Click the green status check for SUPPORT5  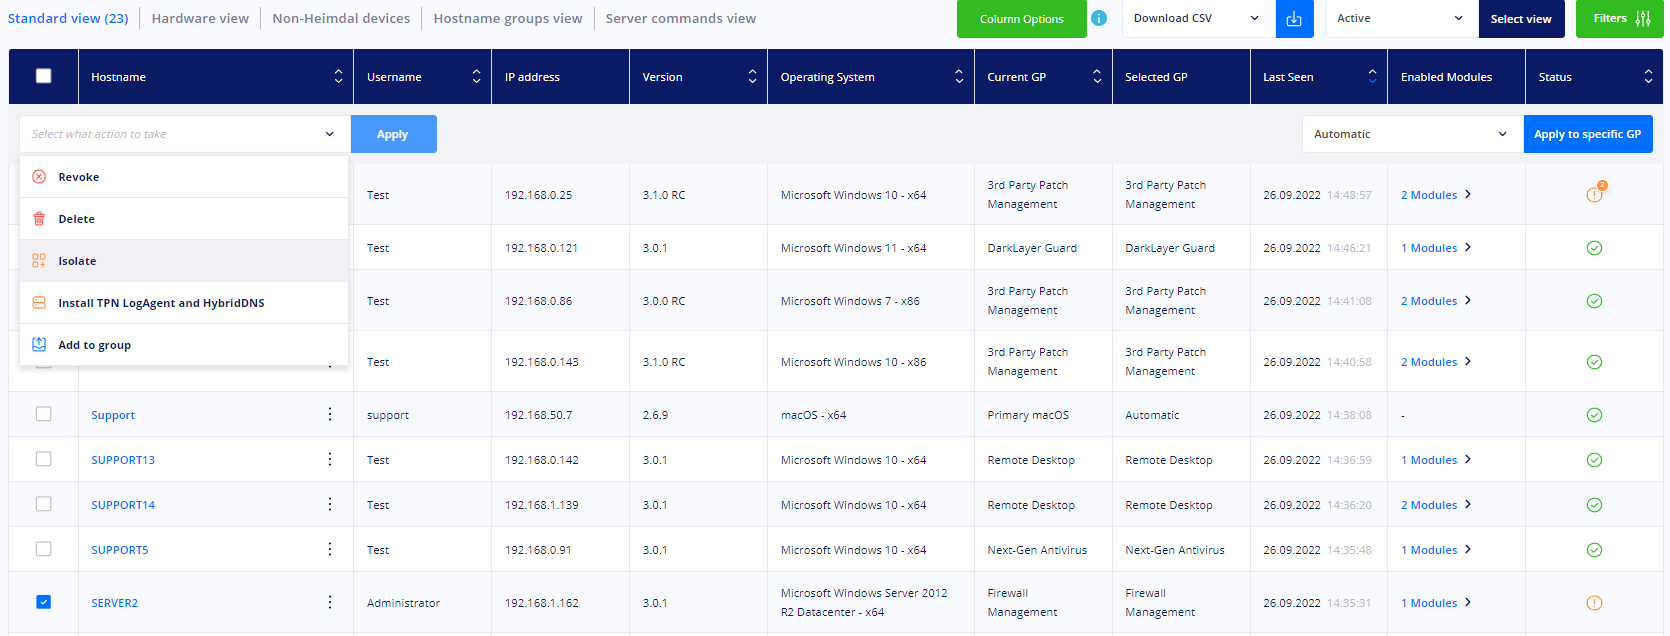[x=1595, y=550]
